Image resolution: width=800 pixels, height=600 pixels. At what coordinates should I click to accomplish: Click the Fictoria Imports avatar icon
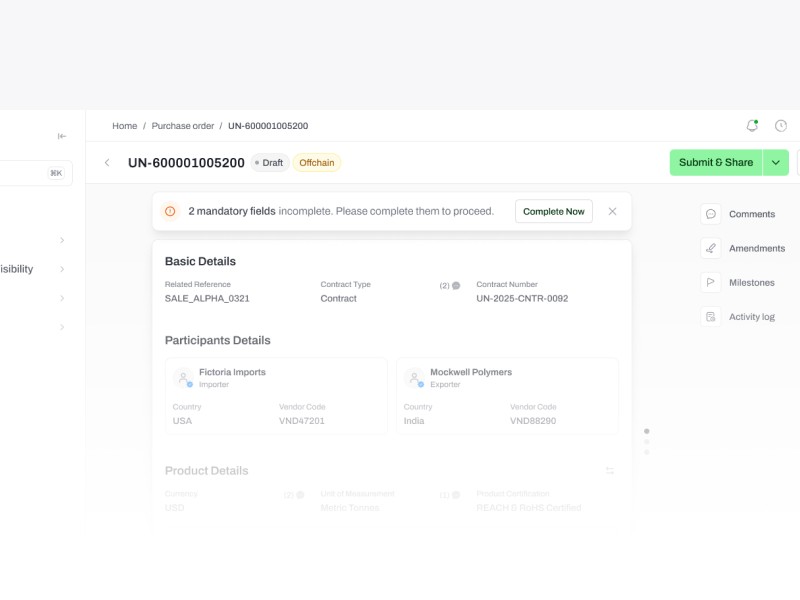(x=183, y=378)
